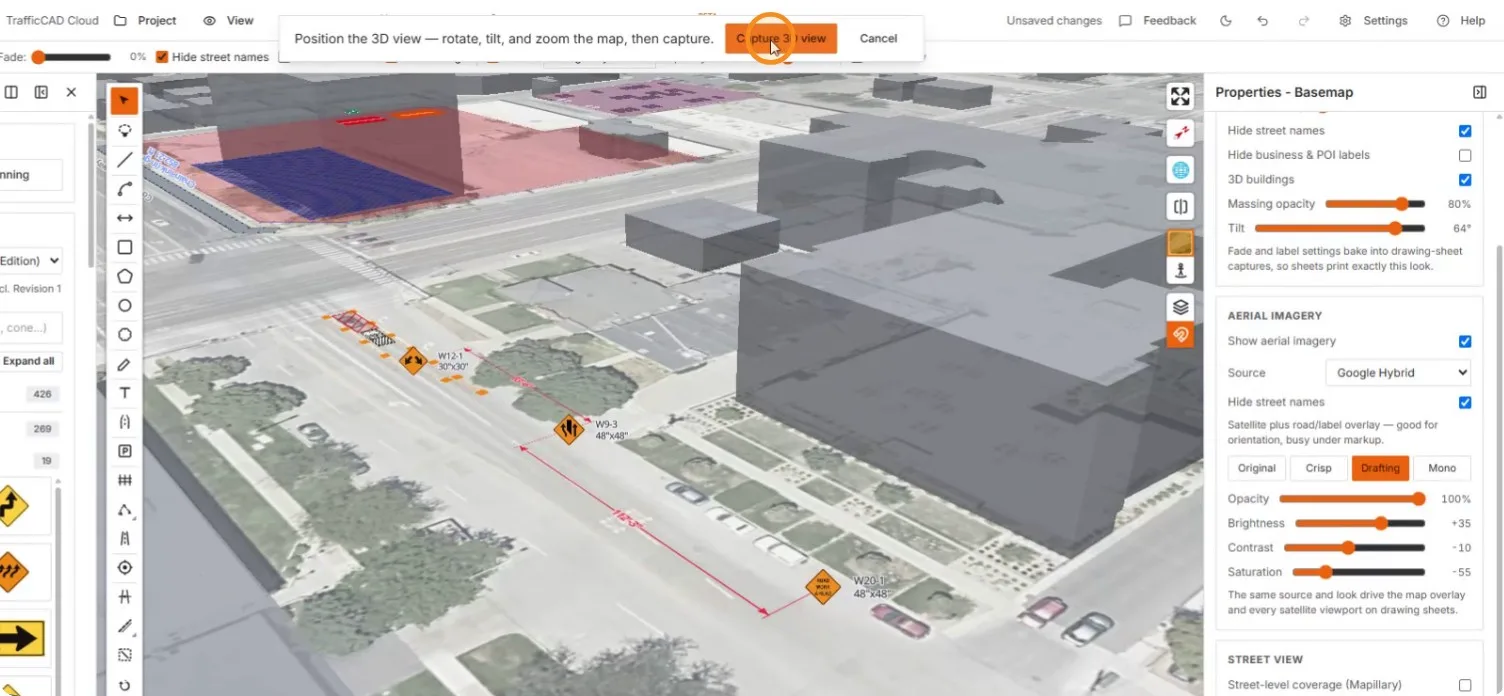
Task: Click the red compass orientation map button
Action: [1180, 133]
